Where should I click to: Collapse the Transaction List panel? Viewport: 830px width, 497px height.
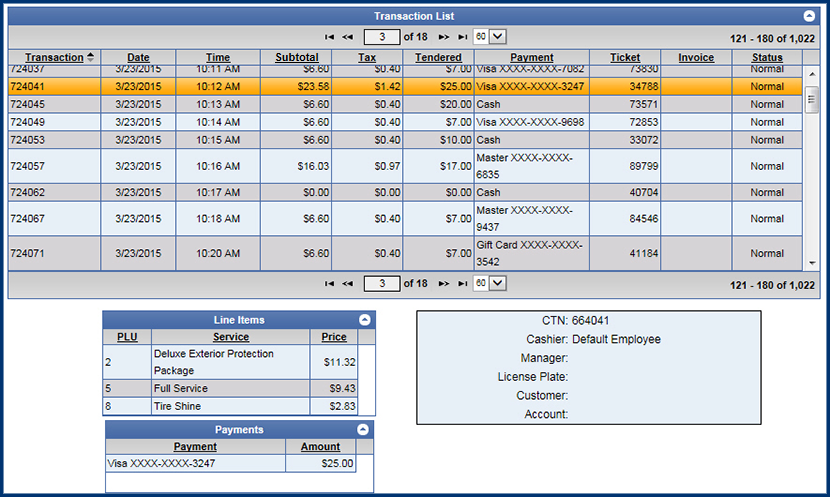coord(809,16)
